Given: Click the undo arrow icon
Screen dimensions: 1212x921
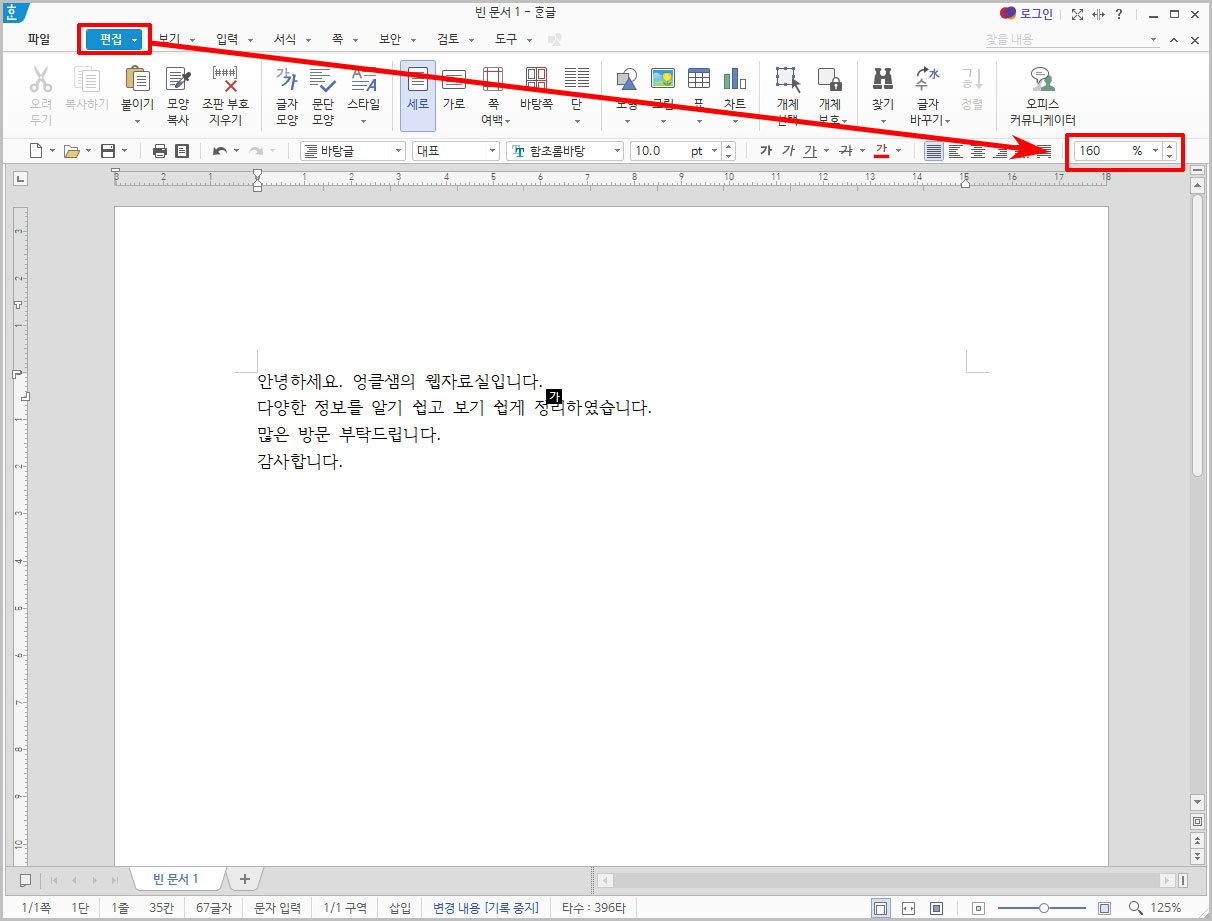Looking at the screenshot, I should click(x=220, y=151).
